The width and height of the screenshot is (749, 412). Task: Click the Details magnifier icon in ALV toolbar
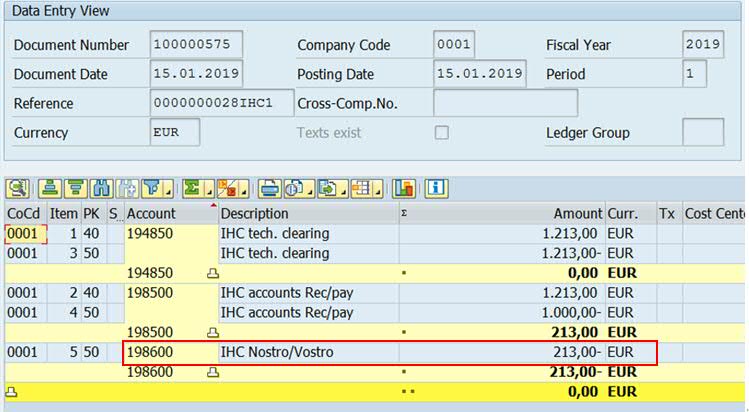pos(18,188)
